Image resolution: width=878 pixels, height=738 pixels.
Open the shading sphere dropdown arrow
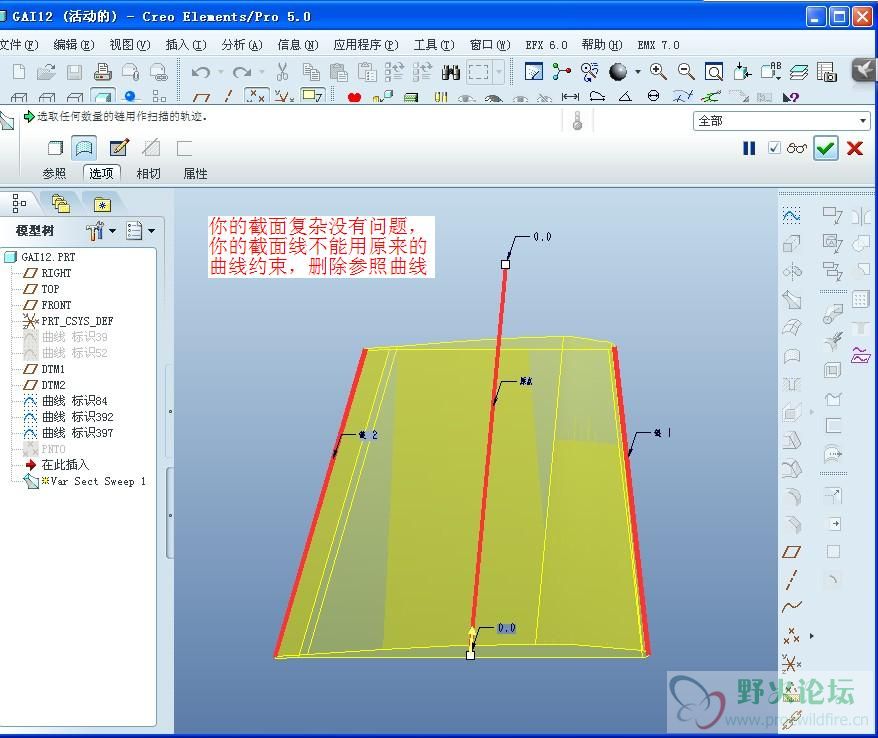pos(638,72)
